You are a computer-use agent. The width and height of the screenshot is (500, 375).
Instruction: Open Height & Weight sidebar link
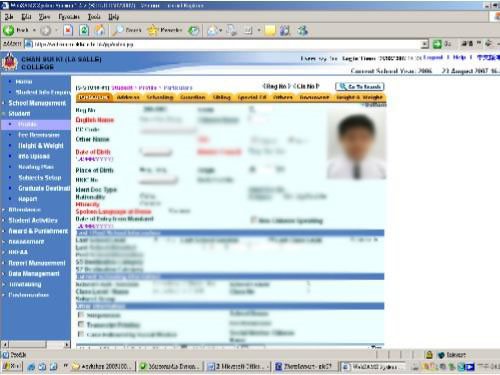coord(41,146)
